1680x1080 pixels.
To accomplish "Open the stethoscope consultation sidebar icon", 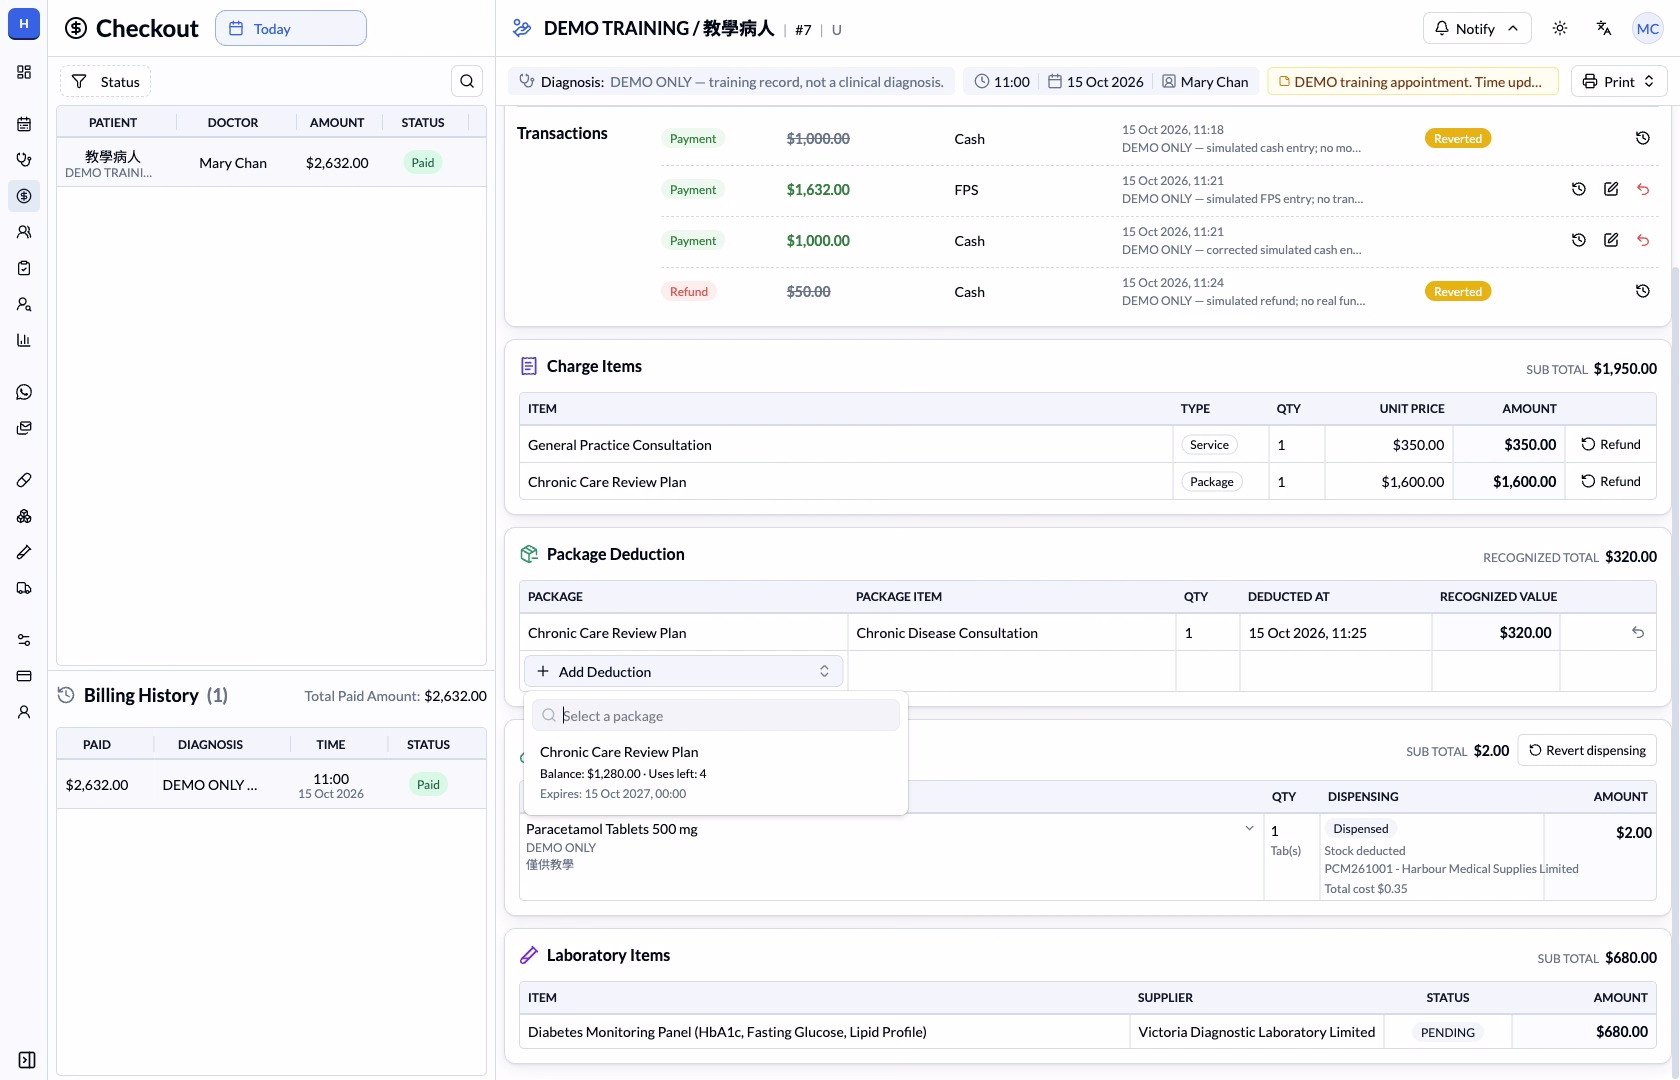I will click(24, 160).
